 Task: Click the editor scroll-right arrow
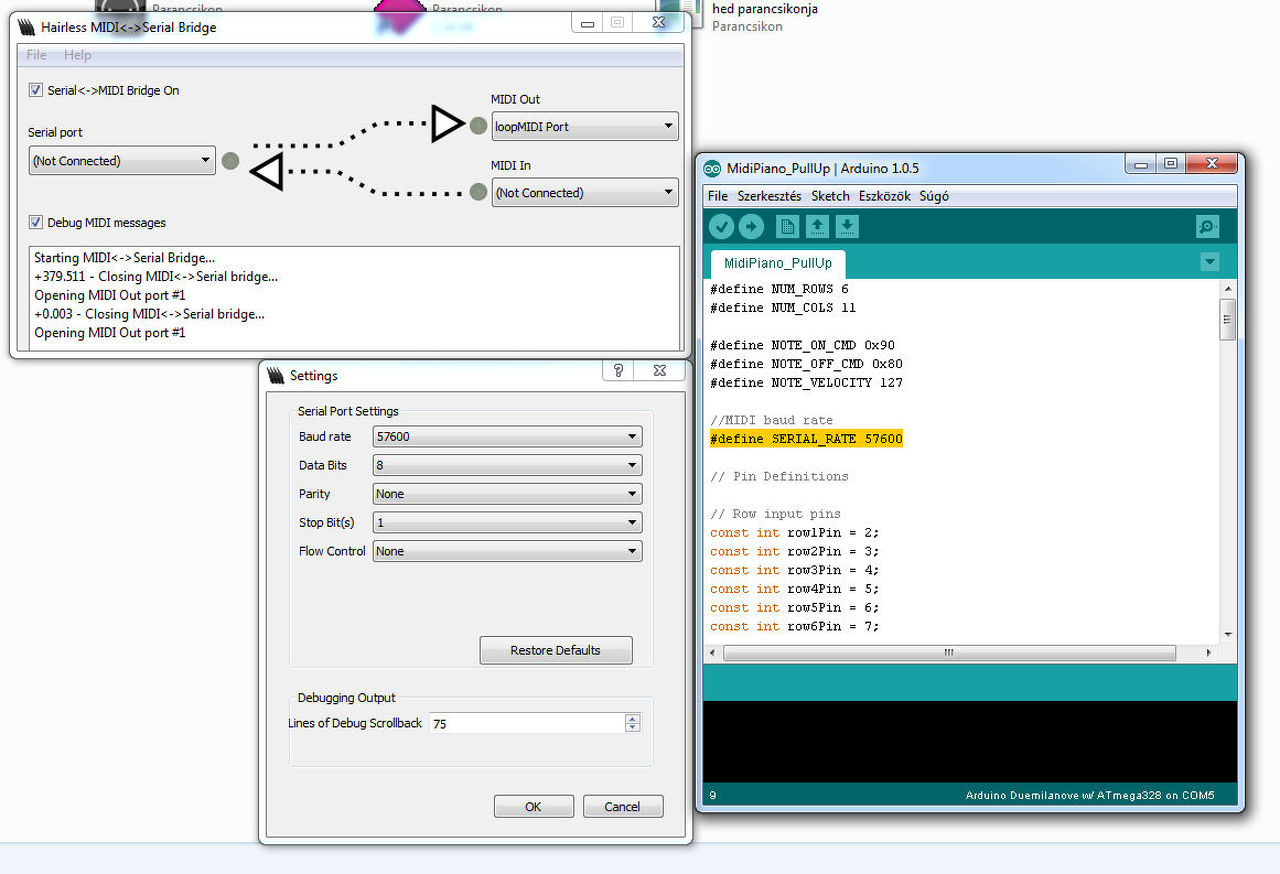1208,653
